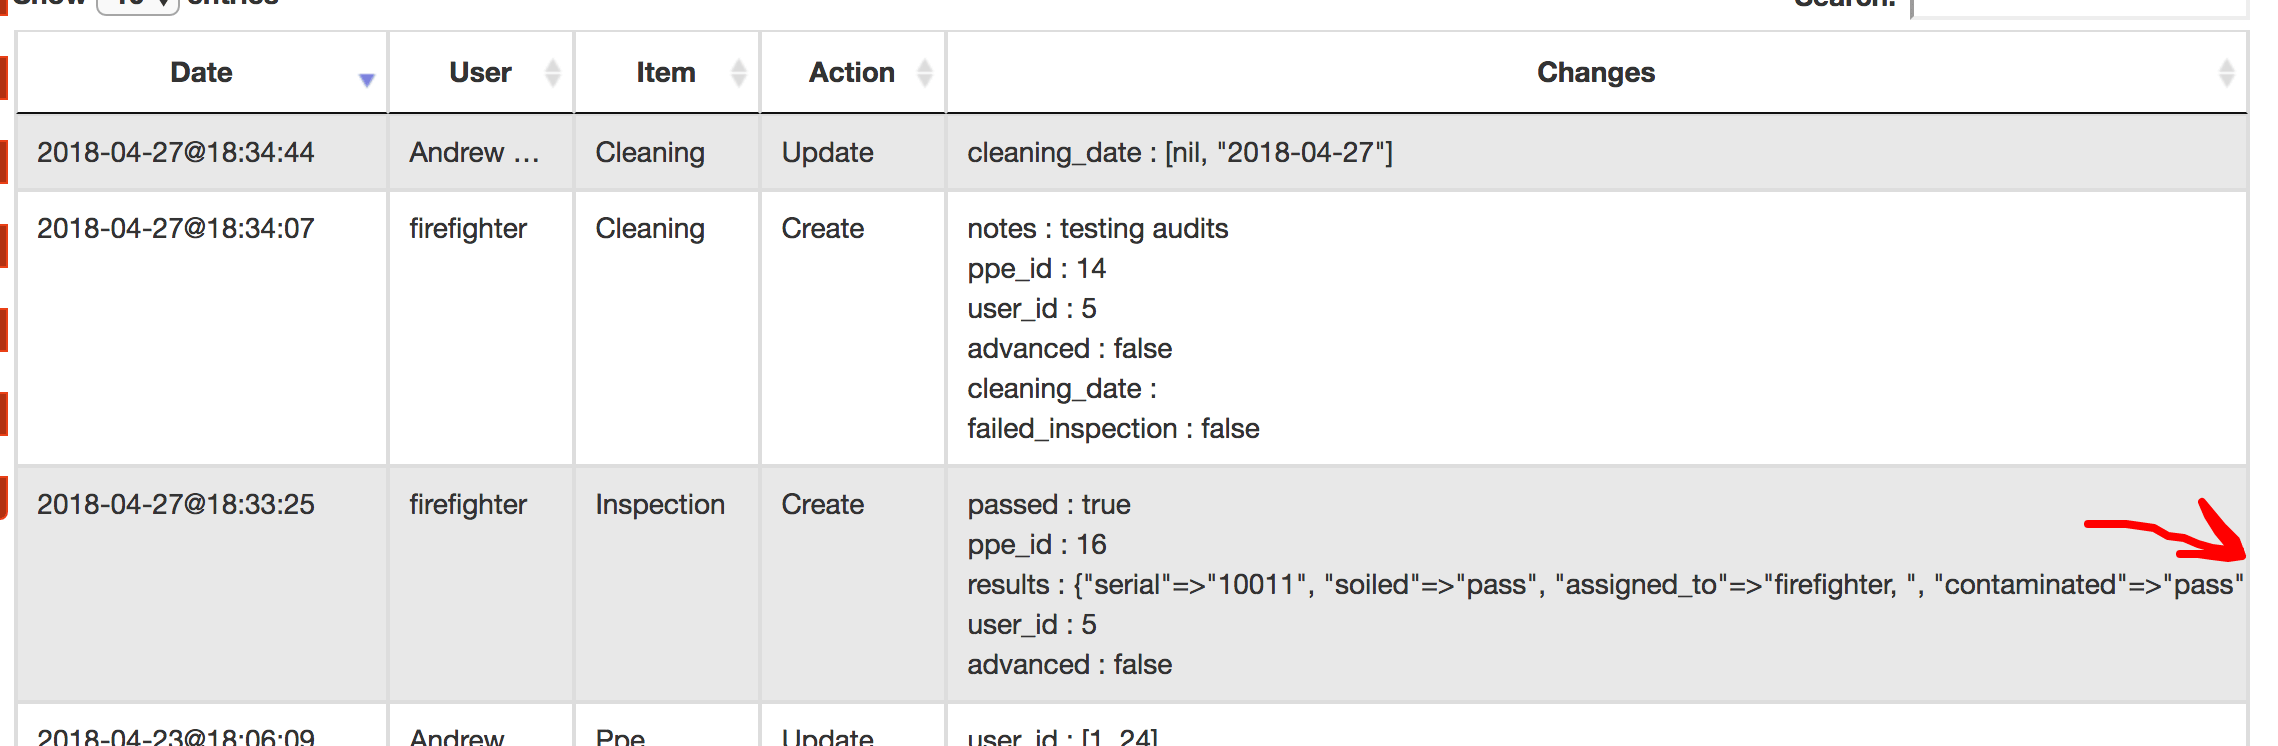Focus the Search input field
2278x746 pixels.
click(x=2080, y=8)
